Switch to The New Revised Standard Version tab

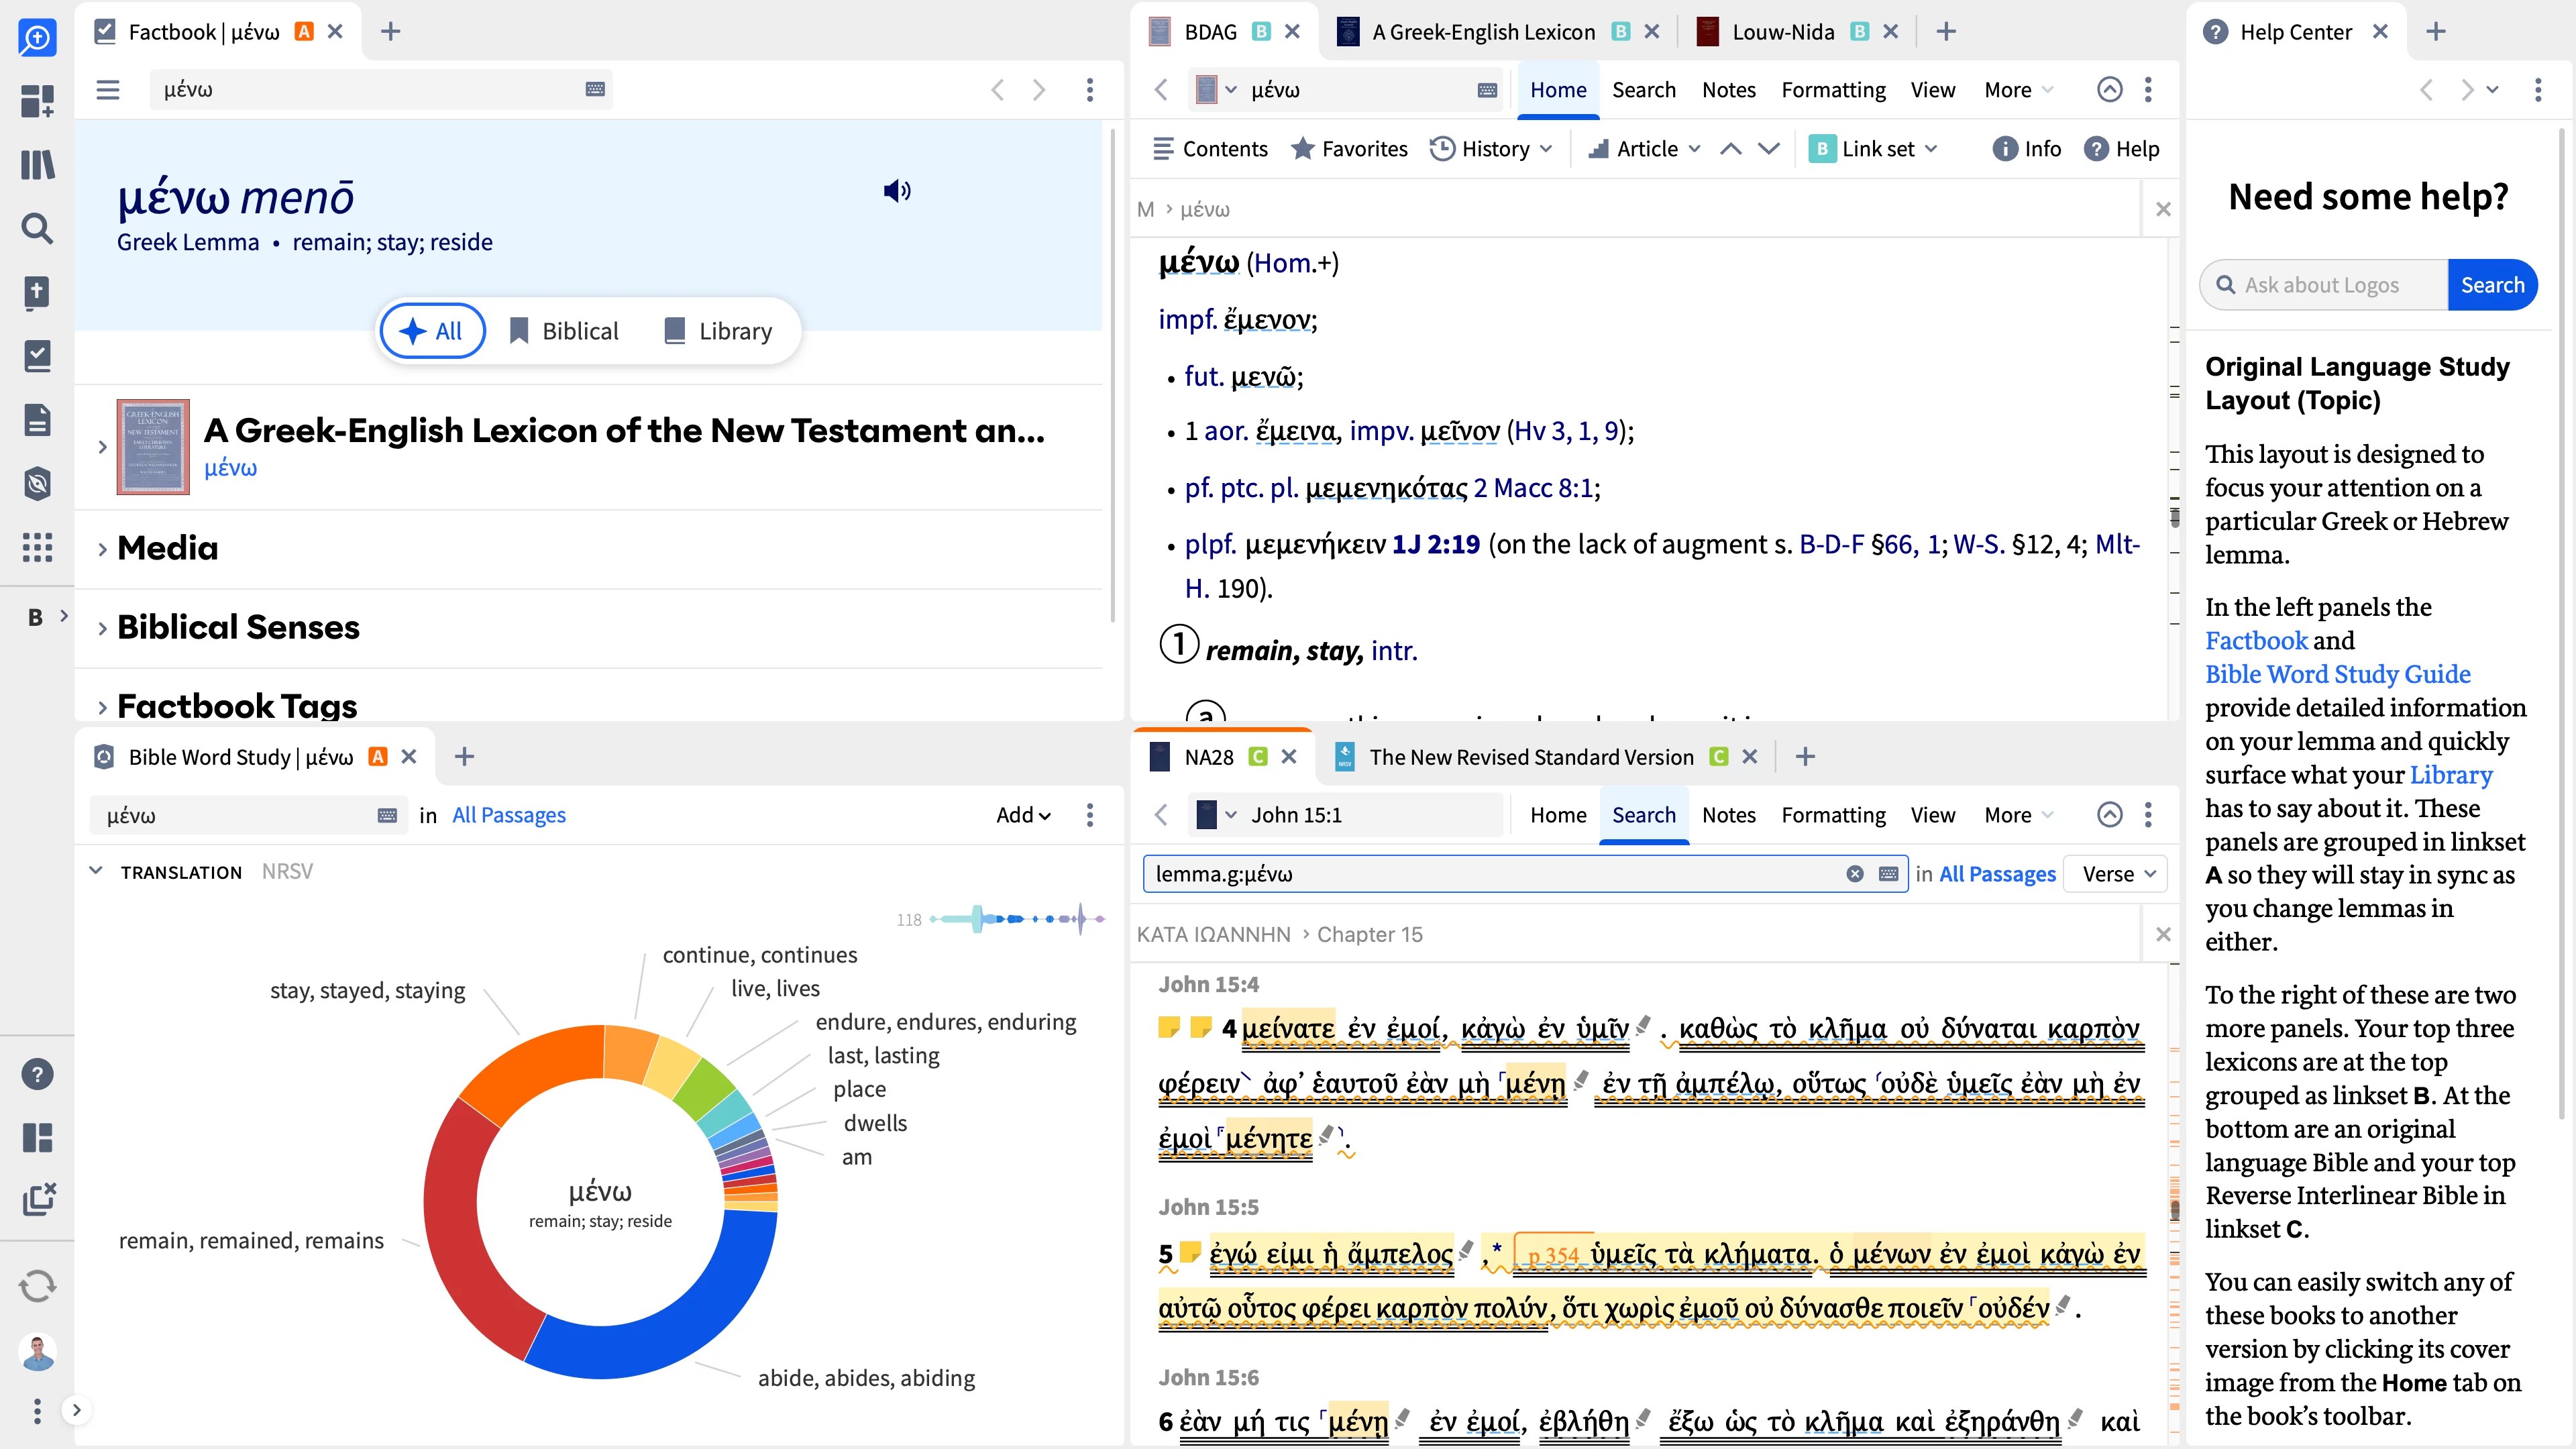tap(1530, 757)
